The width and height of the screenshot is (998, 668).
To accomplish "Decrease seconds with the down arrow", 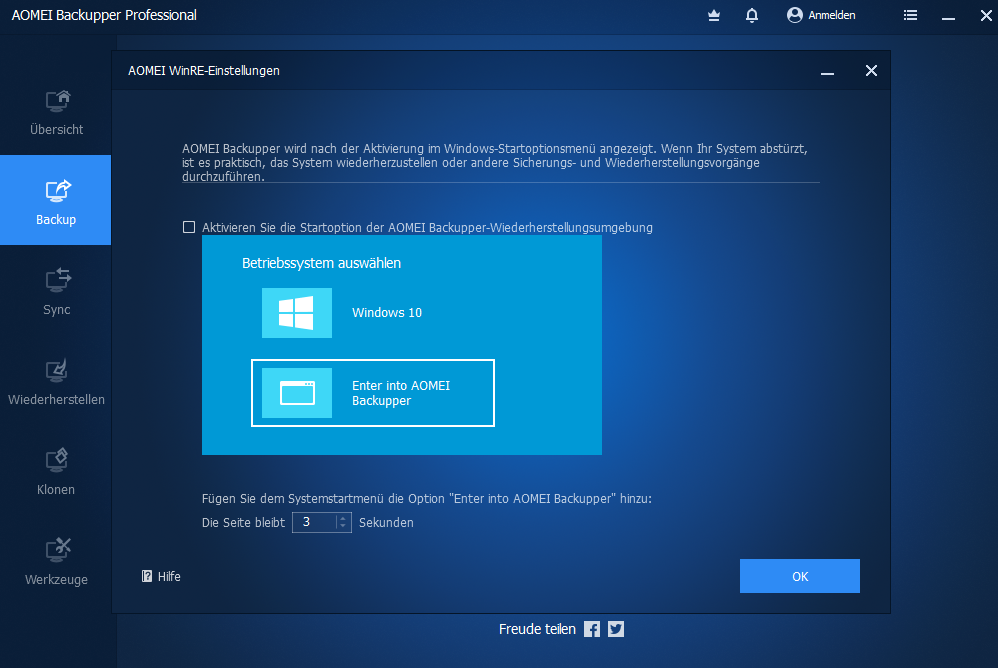I will pyautogui.click(x=343, y=527).
